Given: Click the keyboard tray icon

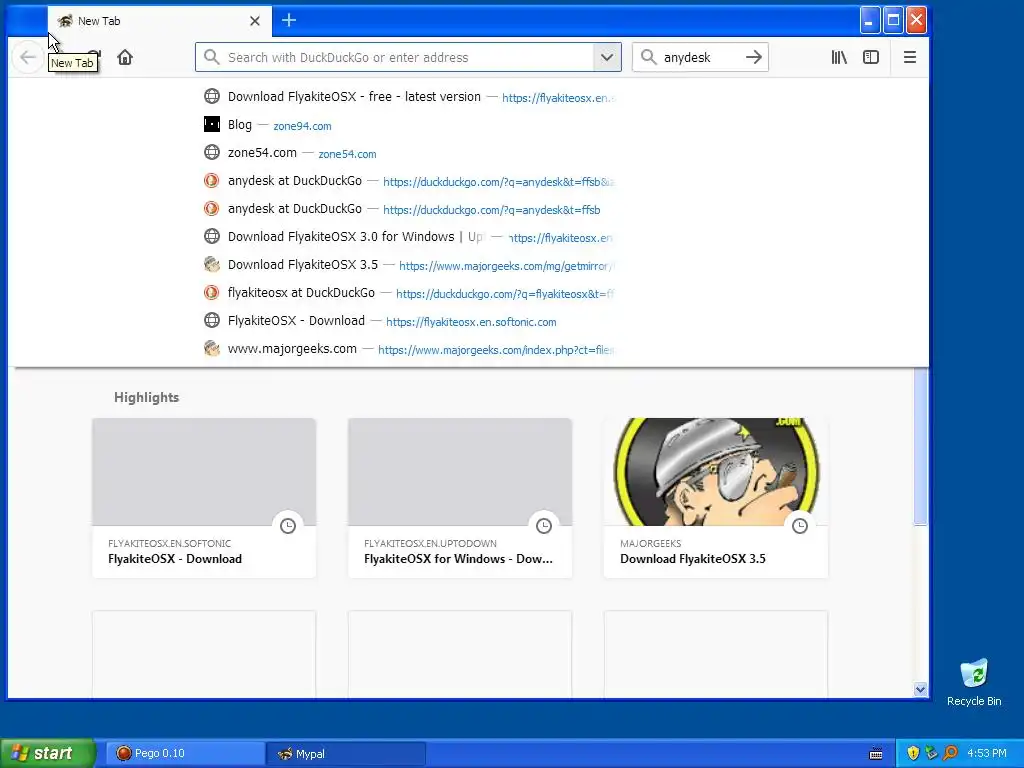Looking at the screenshot, I should [876, 754].
